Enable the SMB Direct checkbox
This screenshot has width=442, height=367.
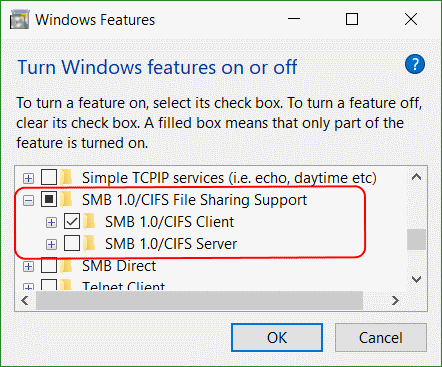[x=49, y=266]
